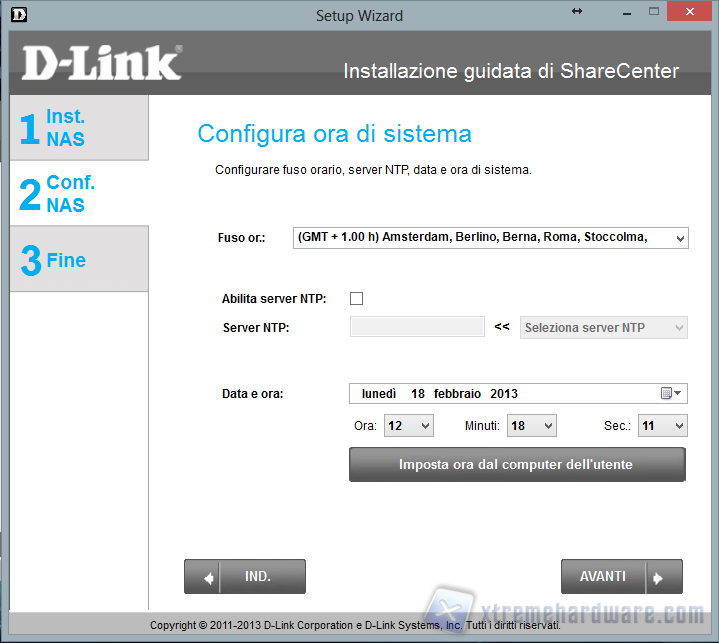Select the month febbraio in date field
Screen dimensions: 719x643
tap(455, 394)
